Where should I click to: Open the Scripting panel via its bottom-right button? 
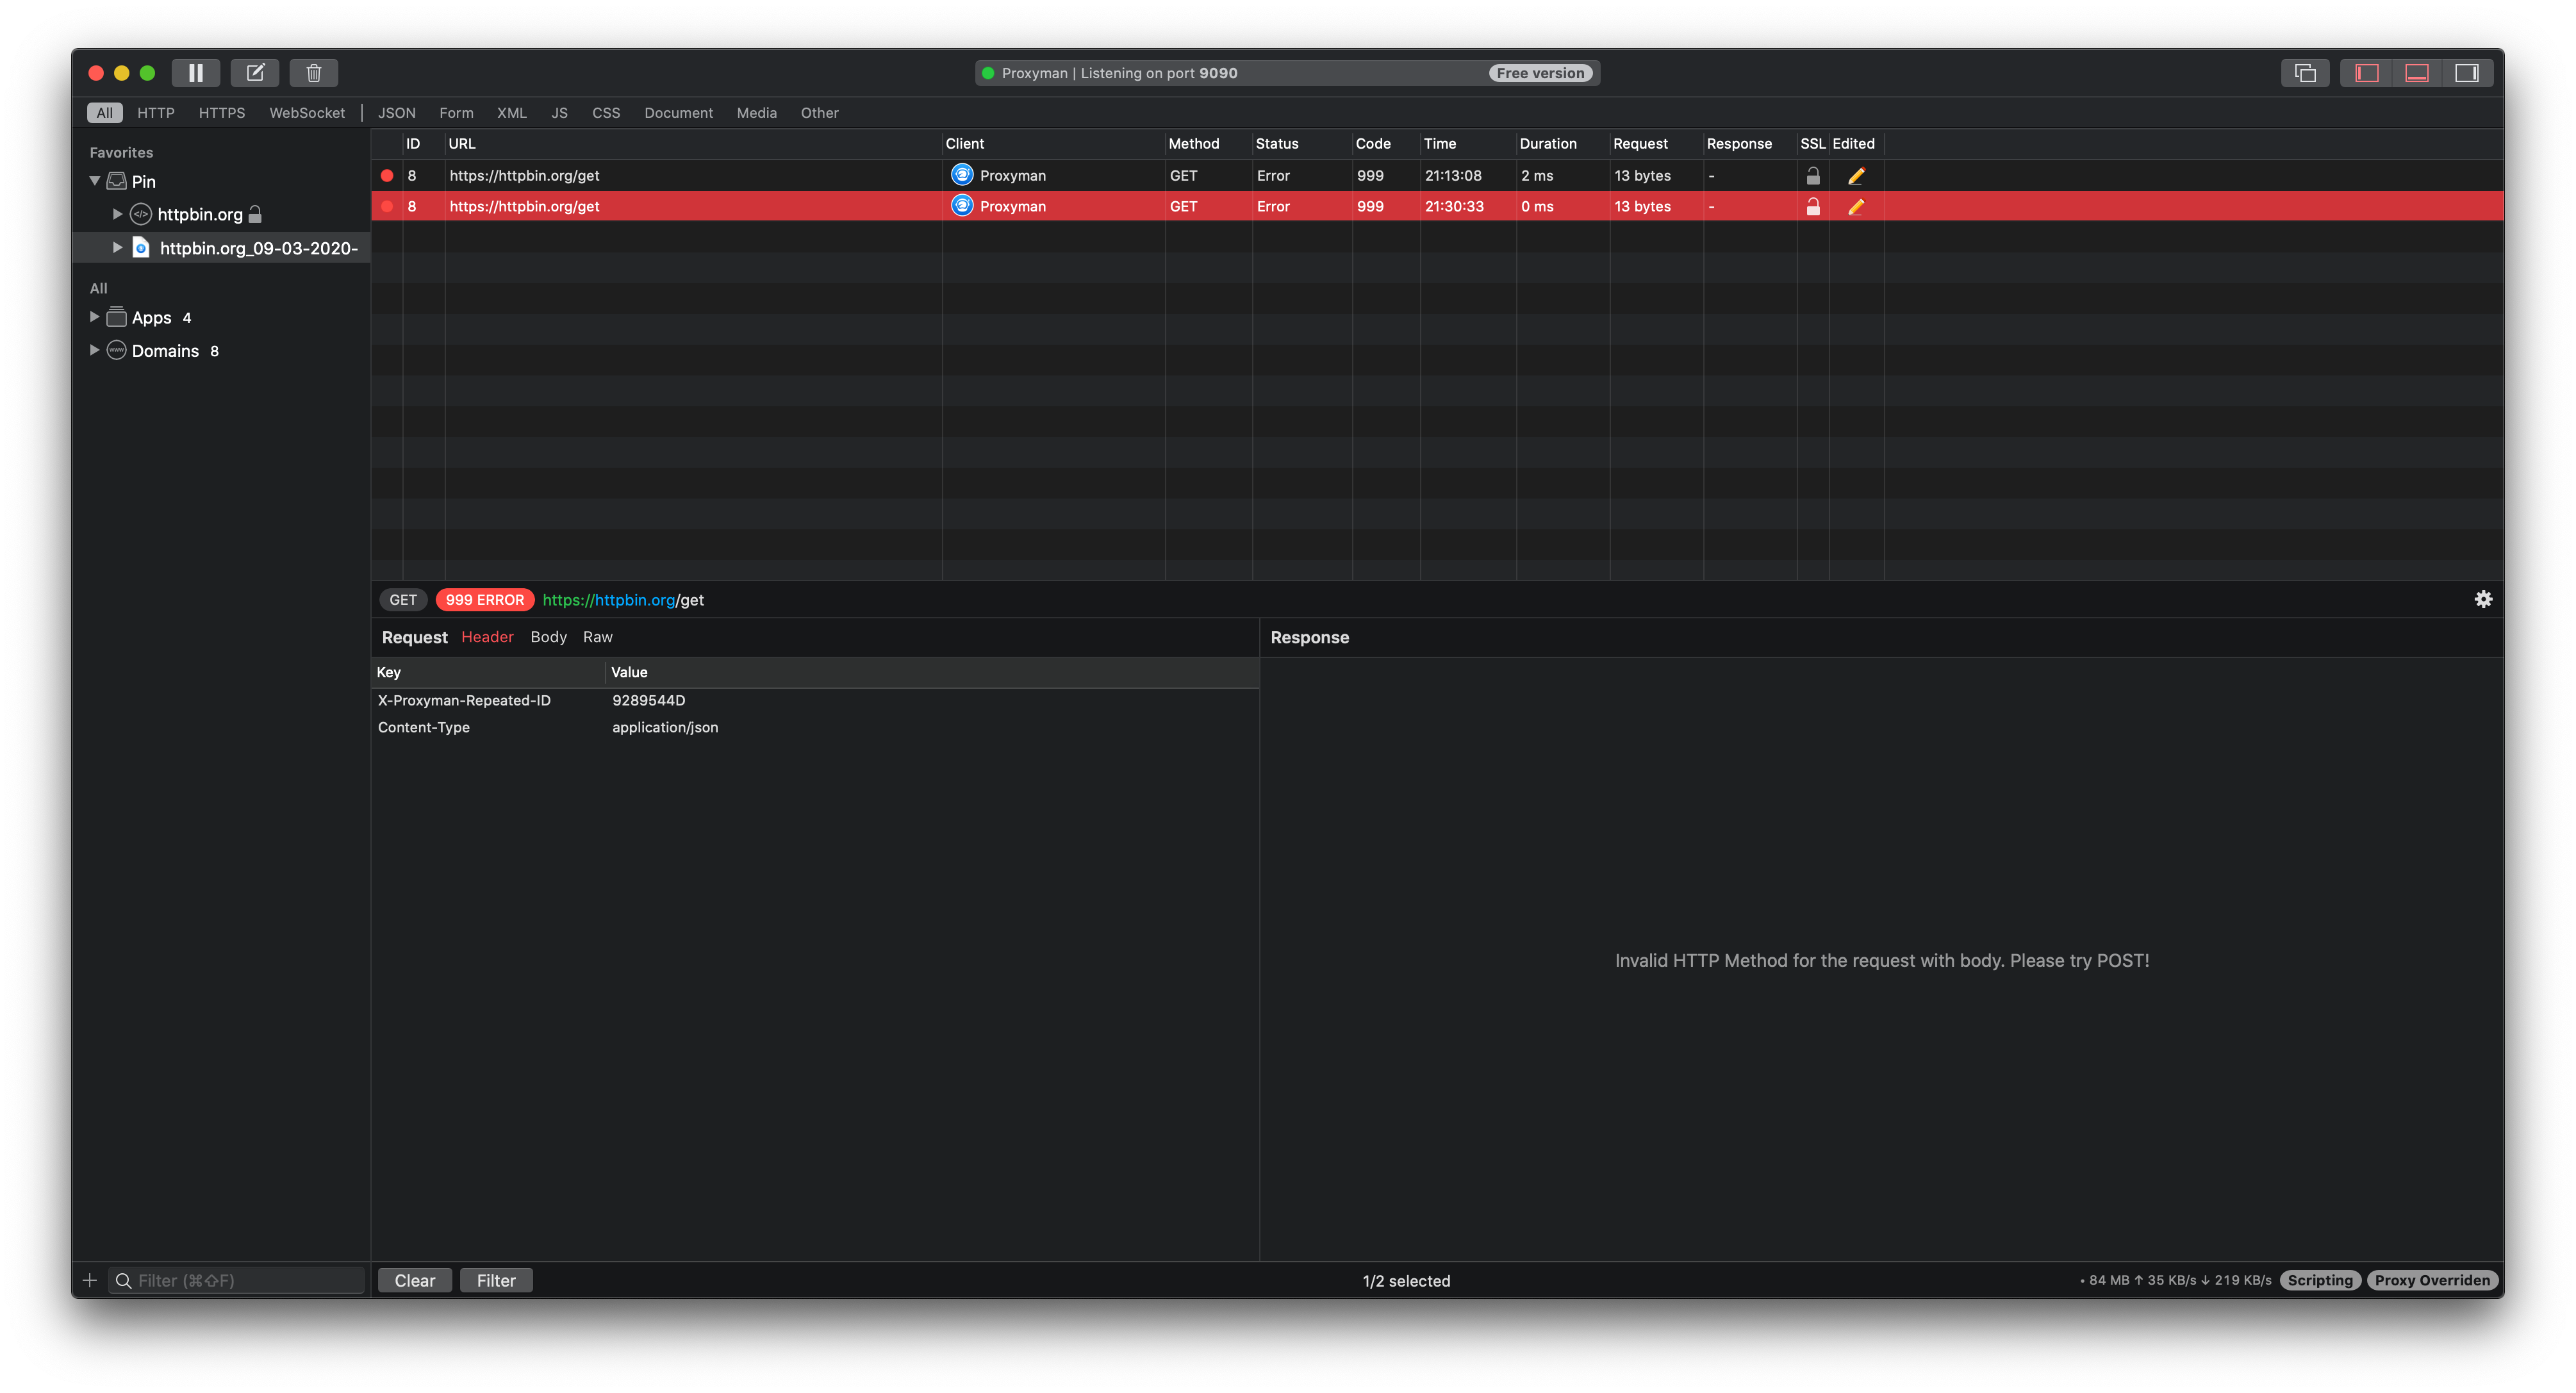click(x=2321, y=1280)
